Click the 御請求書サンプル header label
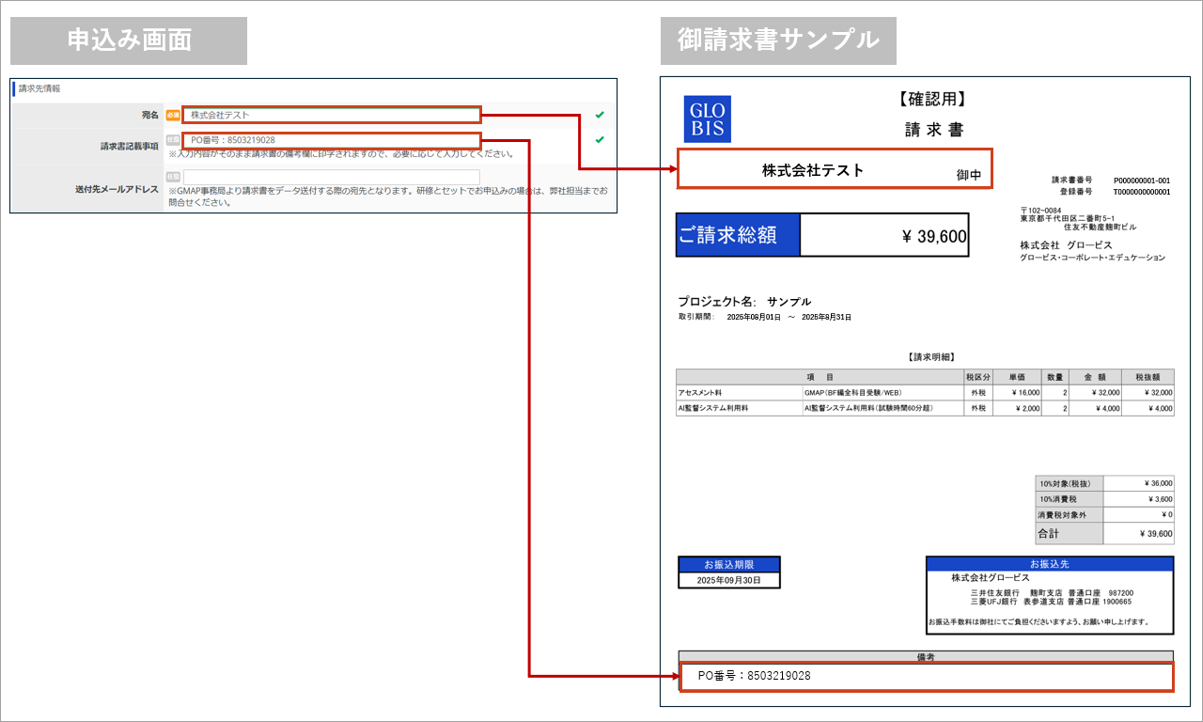The height and width of the screenshot is (722, 1203). pos(778,40)
